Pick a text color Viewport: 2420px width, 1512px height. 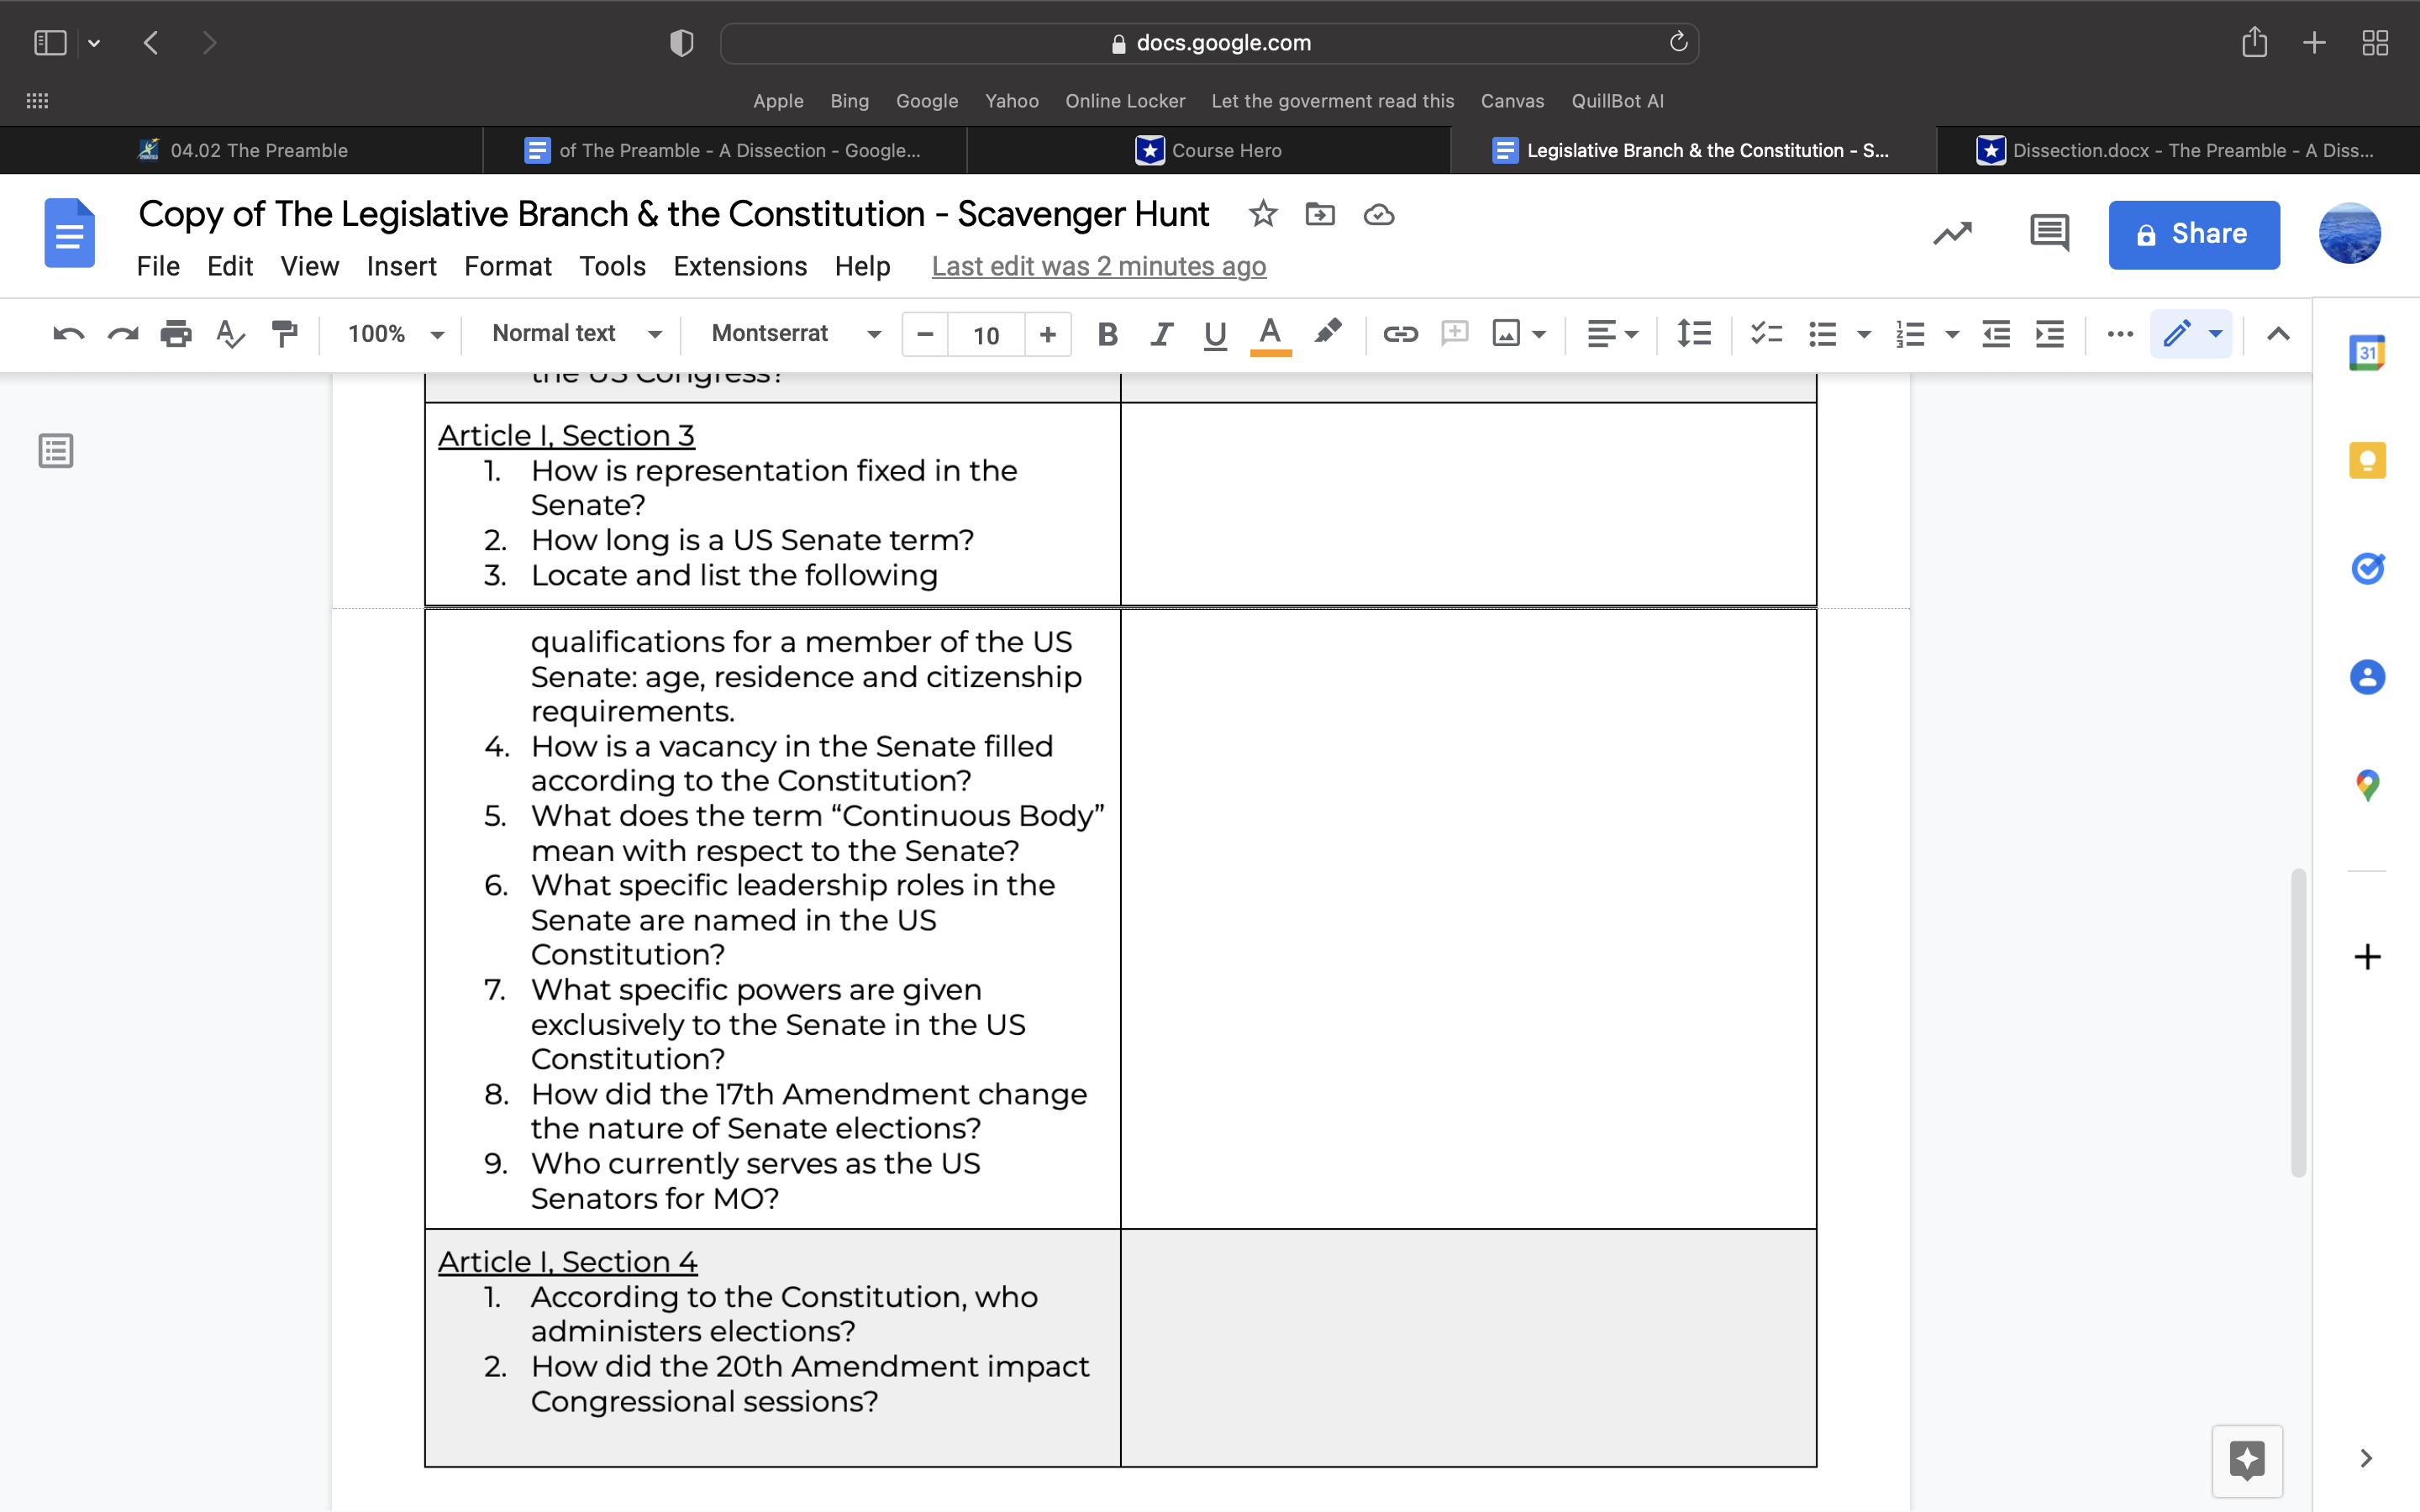[x=1269, y=334]
